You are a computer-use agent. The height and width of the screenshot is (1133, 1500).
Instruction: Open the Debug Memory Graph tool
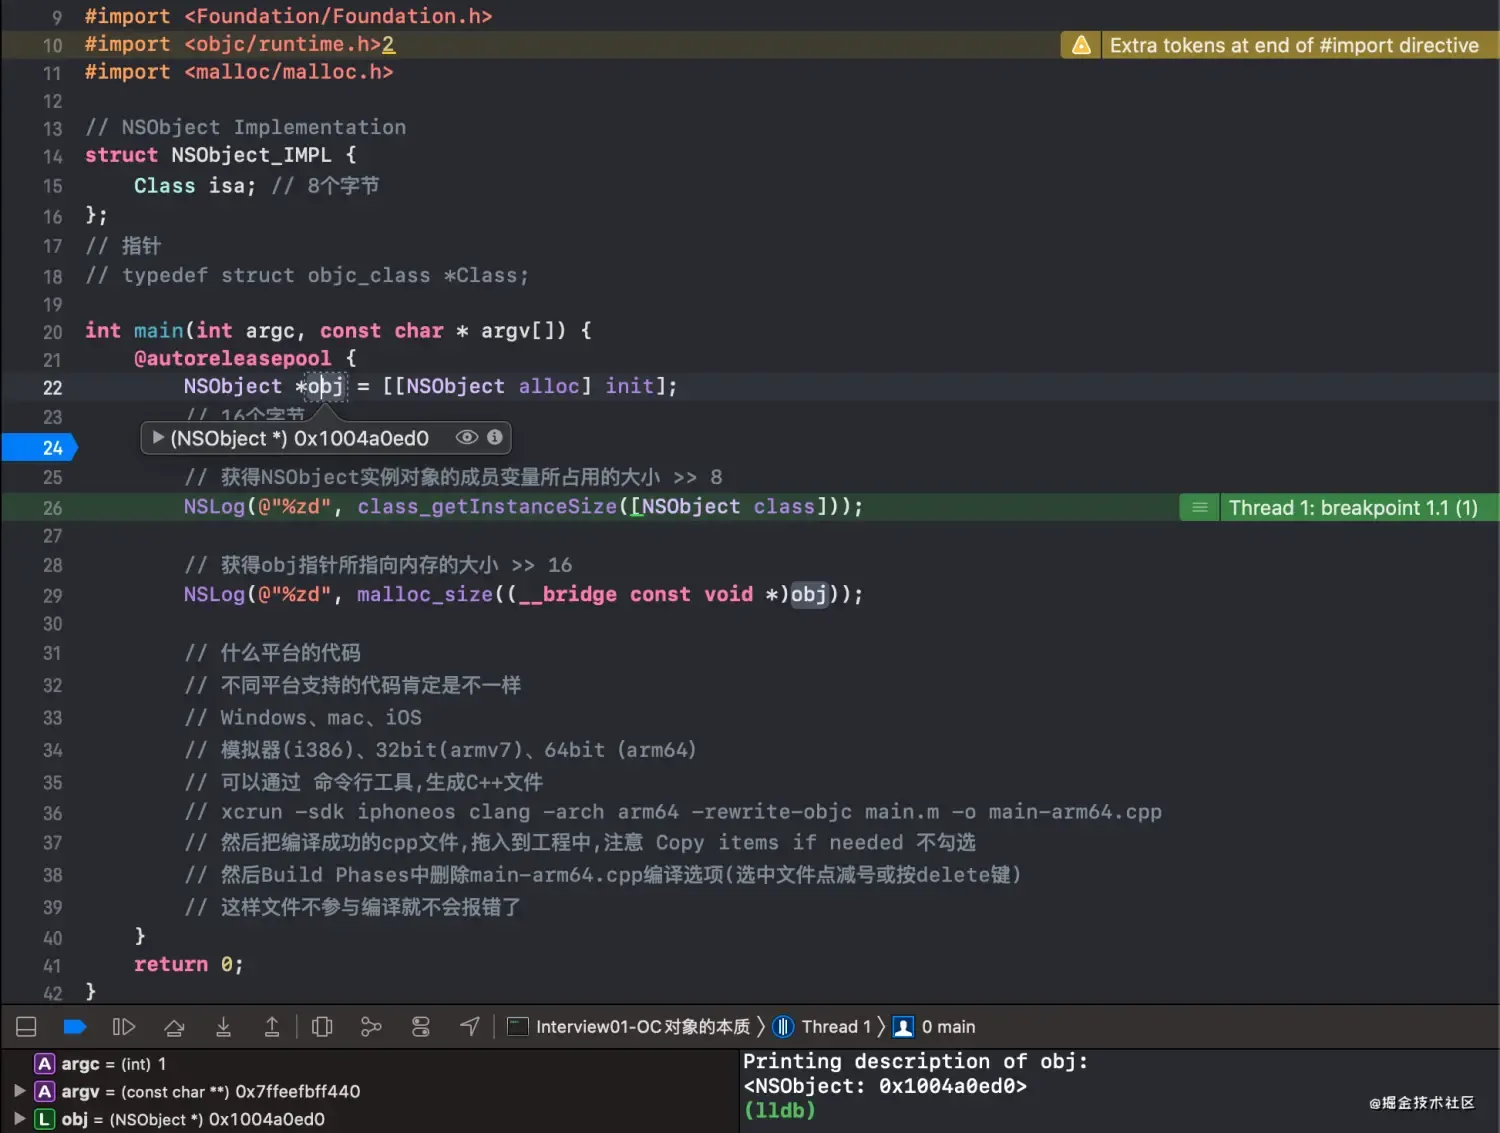pyautogui.click(x=371, y=1026)
